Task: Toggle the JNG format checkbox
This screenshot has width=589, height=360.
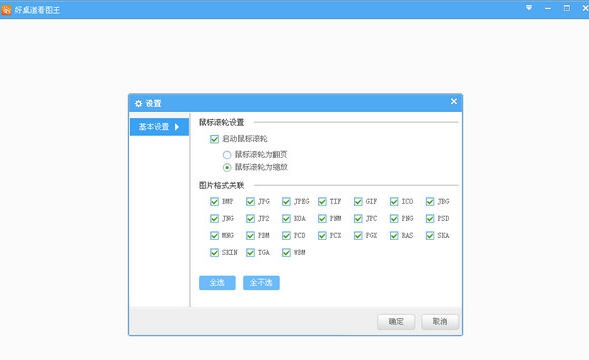Action: point(214,219)
